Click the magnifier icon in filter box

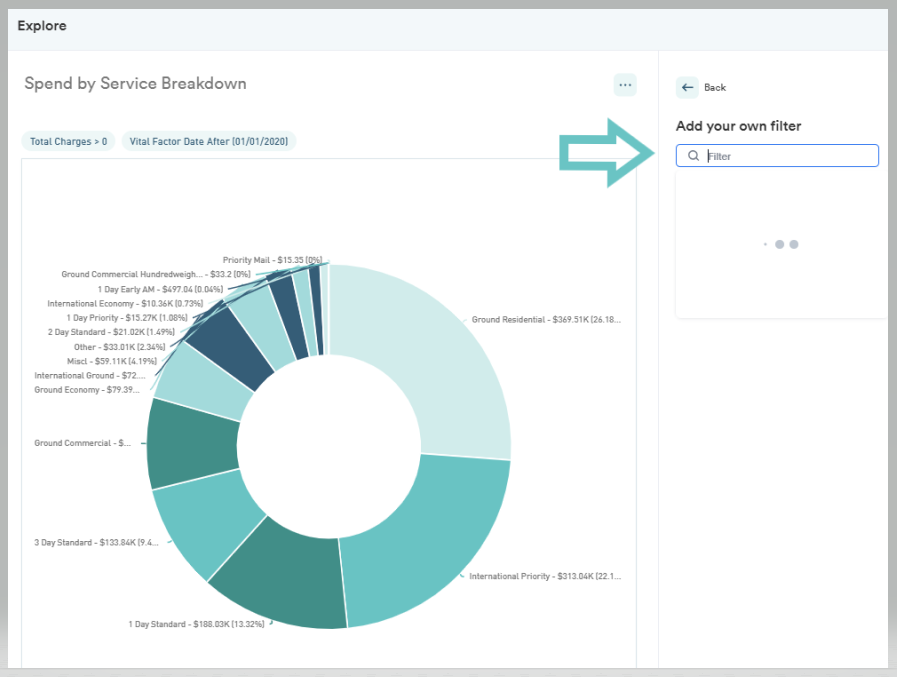(693, 156)
